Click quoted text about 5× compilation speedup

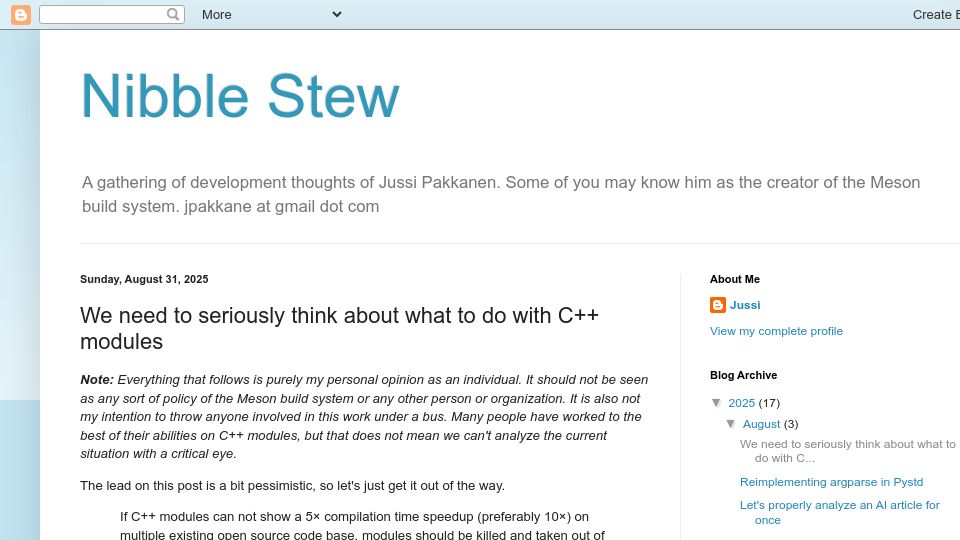pos(362,525)
